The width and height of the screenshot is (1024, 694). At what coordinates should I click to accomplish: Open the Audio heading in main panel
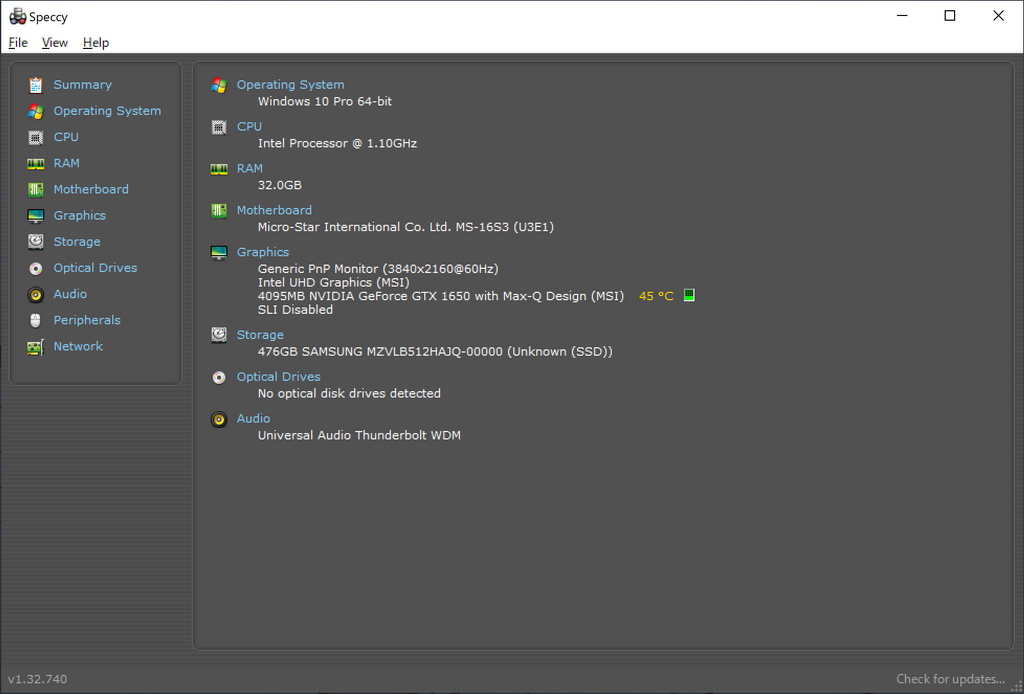[253, 418]
